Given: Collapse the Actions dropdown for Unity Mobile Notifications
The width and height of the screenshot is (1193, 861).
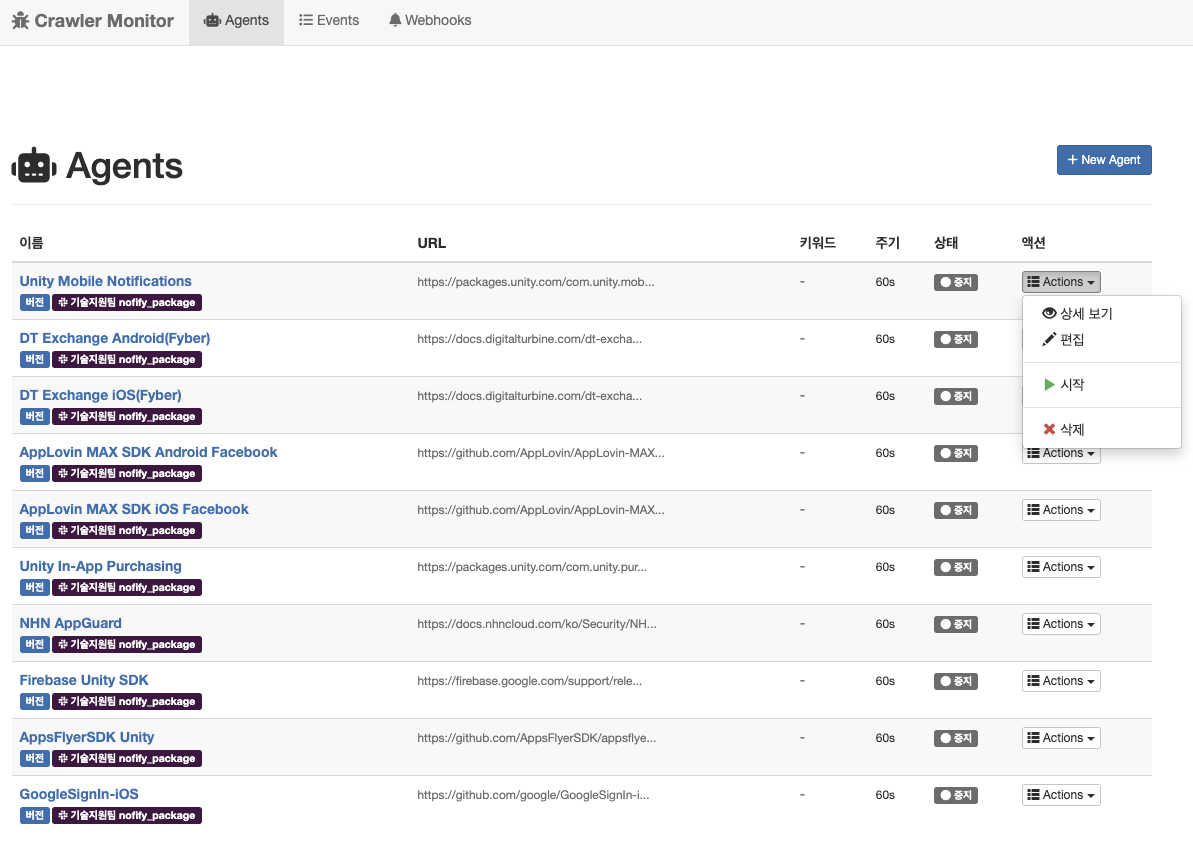Looking at the screenshot, I should [x=1061, y=282].
